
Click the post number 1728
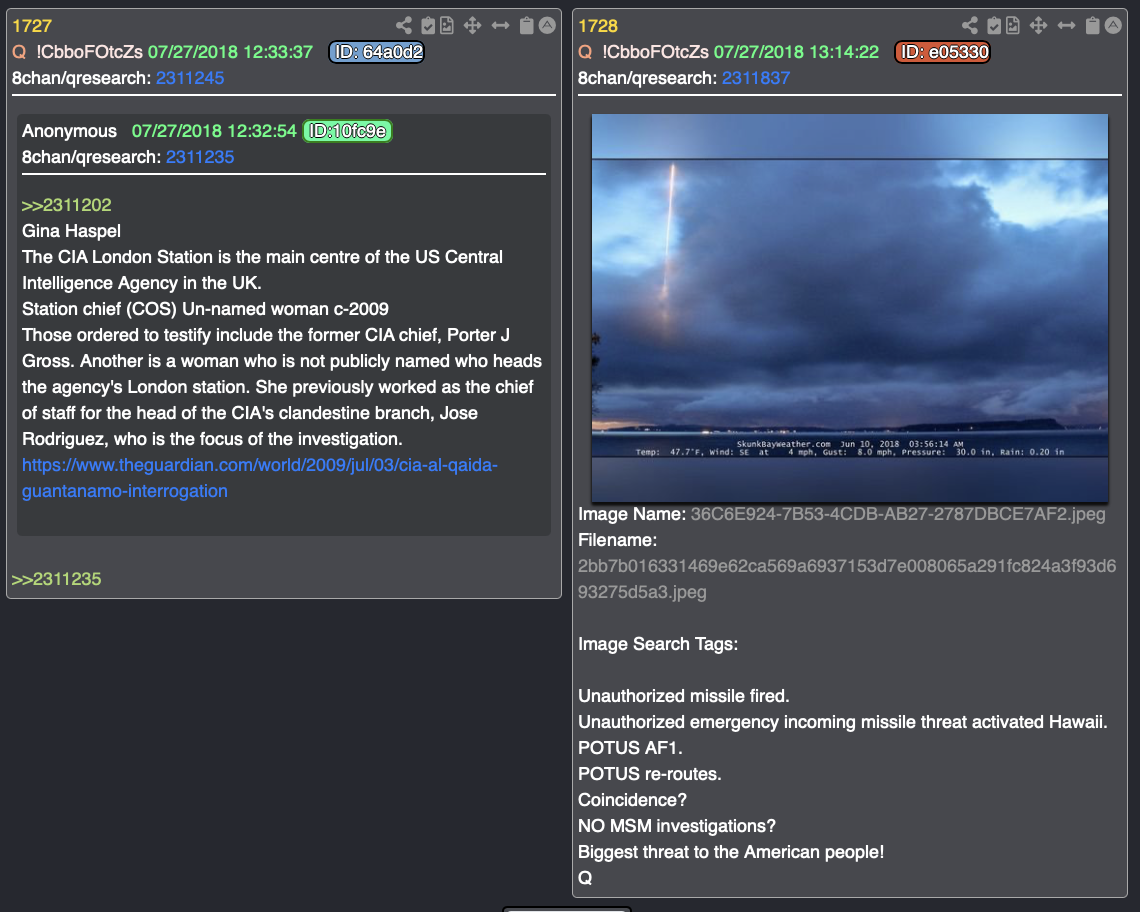pos(598,26)
